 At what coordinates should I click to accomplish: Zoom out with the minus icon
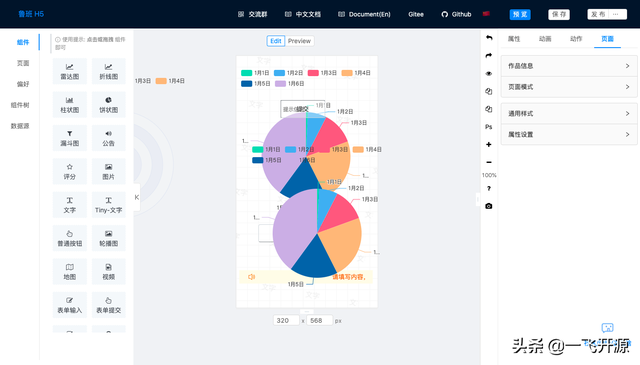point(489,162)
